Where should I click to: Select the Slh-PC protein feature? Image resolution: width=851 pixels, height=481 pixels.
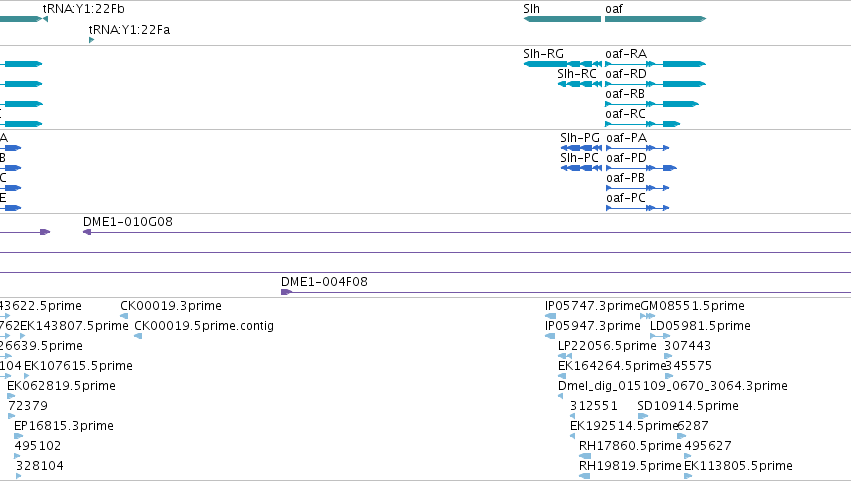(x=581, y=168)
